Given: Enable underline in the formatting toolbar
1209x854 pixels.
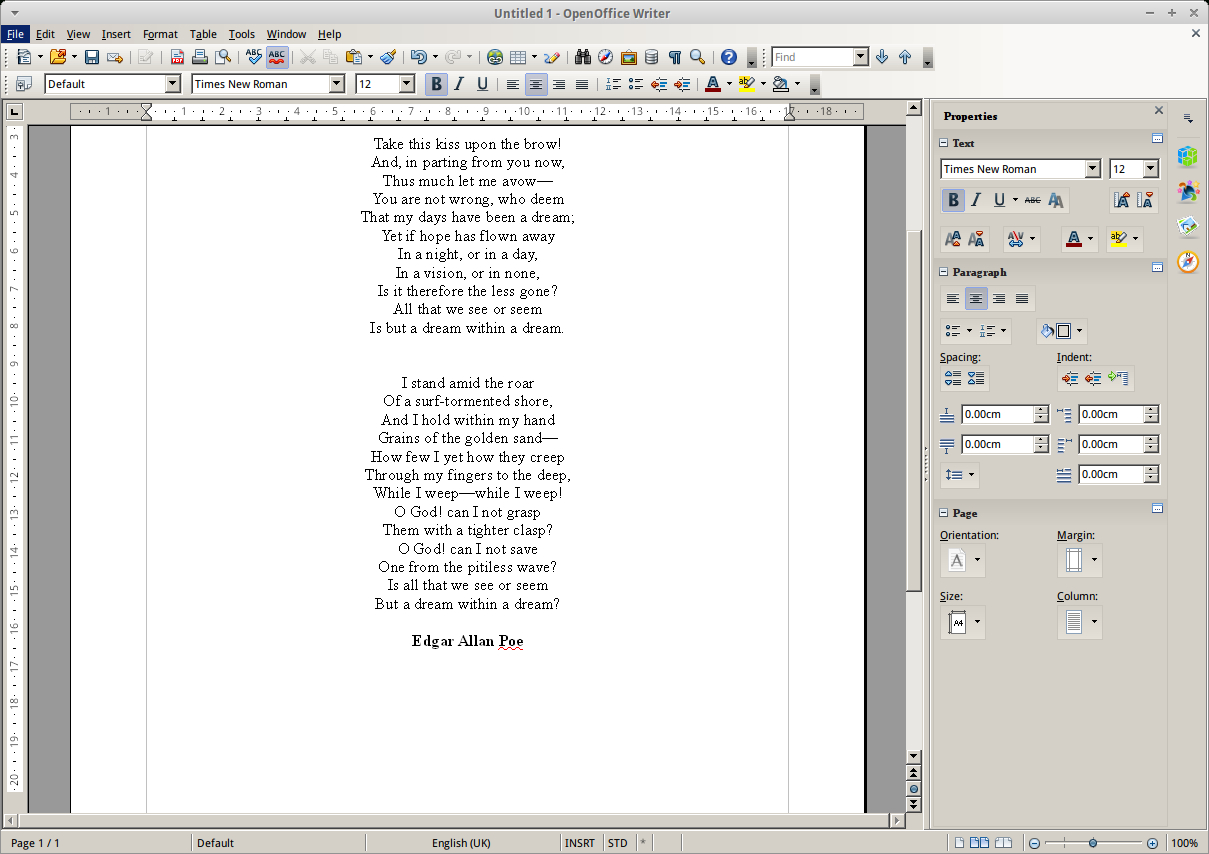Looking at the screenshot, I should pos(482,84).
